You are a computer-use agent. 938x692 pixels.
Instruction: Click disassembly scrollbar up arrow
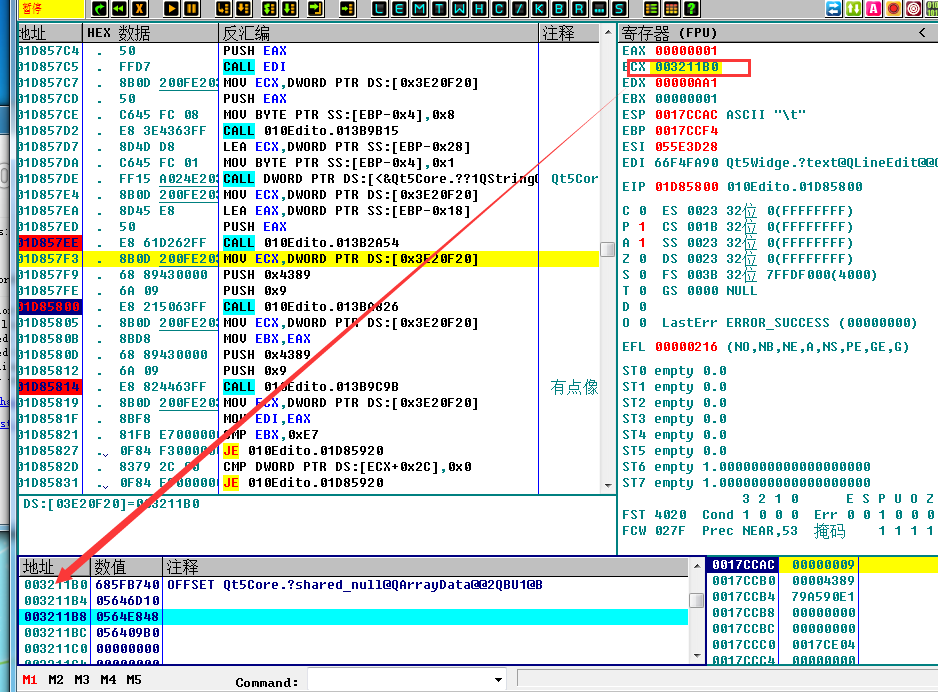click(608, 32)
